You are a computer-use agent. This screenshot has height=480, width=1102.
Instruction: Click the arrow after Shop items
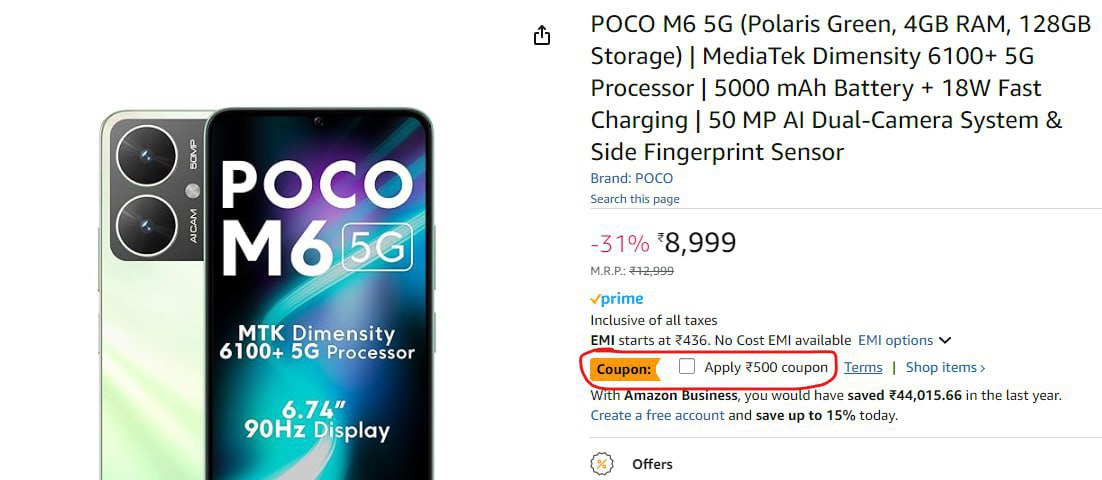[983, 368]
